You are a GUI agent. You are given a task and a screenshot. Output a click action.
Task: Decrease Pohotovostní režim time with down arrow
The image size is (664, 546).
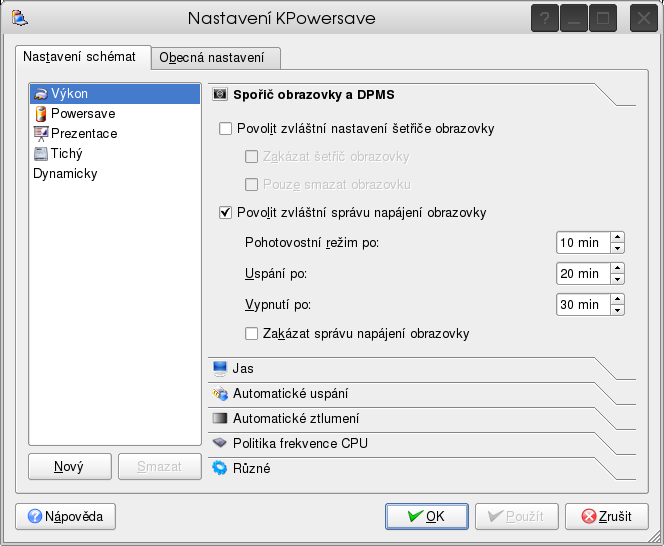(x=617, y=248)
